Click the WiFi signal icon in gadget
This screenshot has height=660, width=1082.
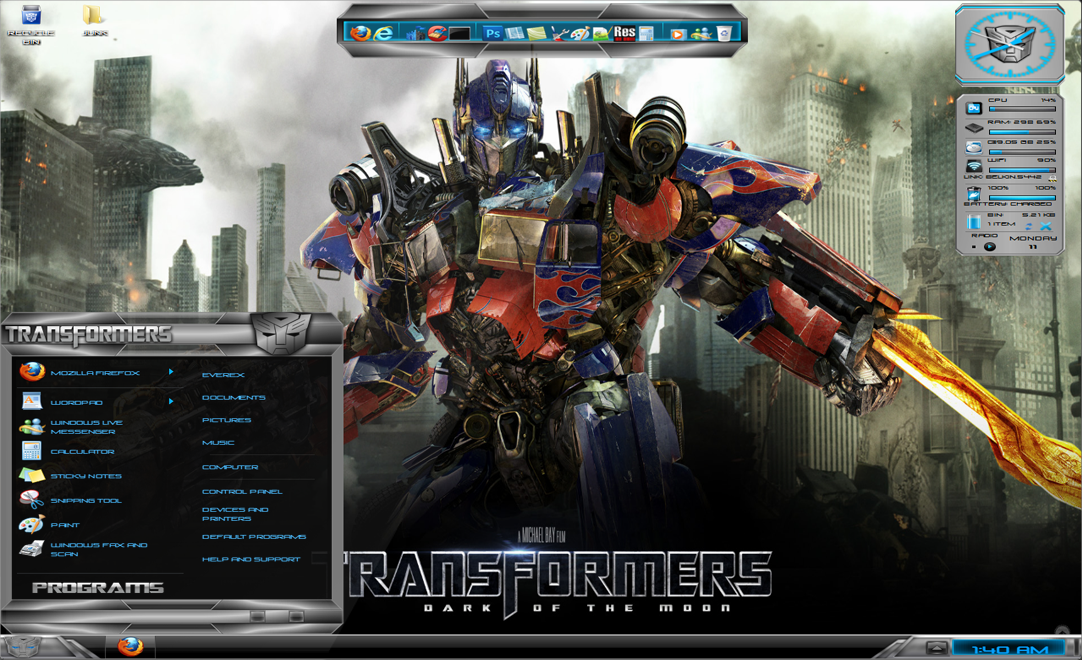tap(974, 166)
